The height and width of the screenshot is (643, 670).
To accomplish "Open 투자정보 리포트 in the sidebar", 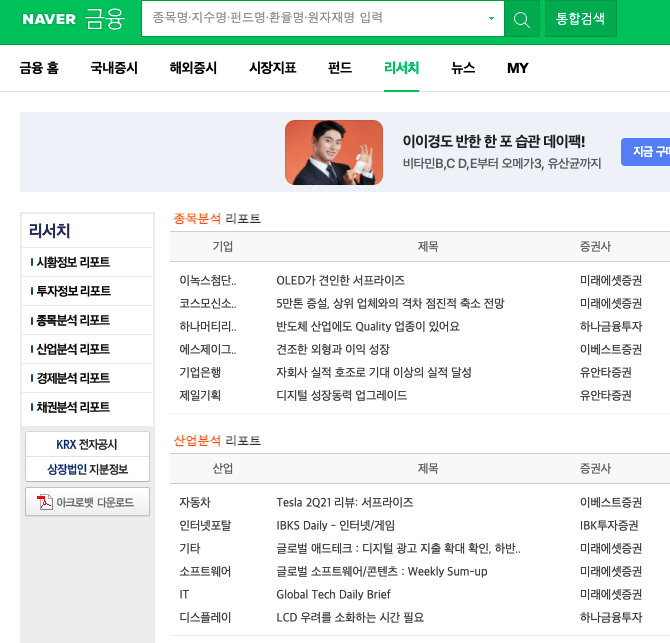I will click(73, 291).
